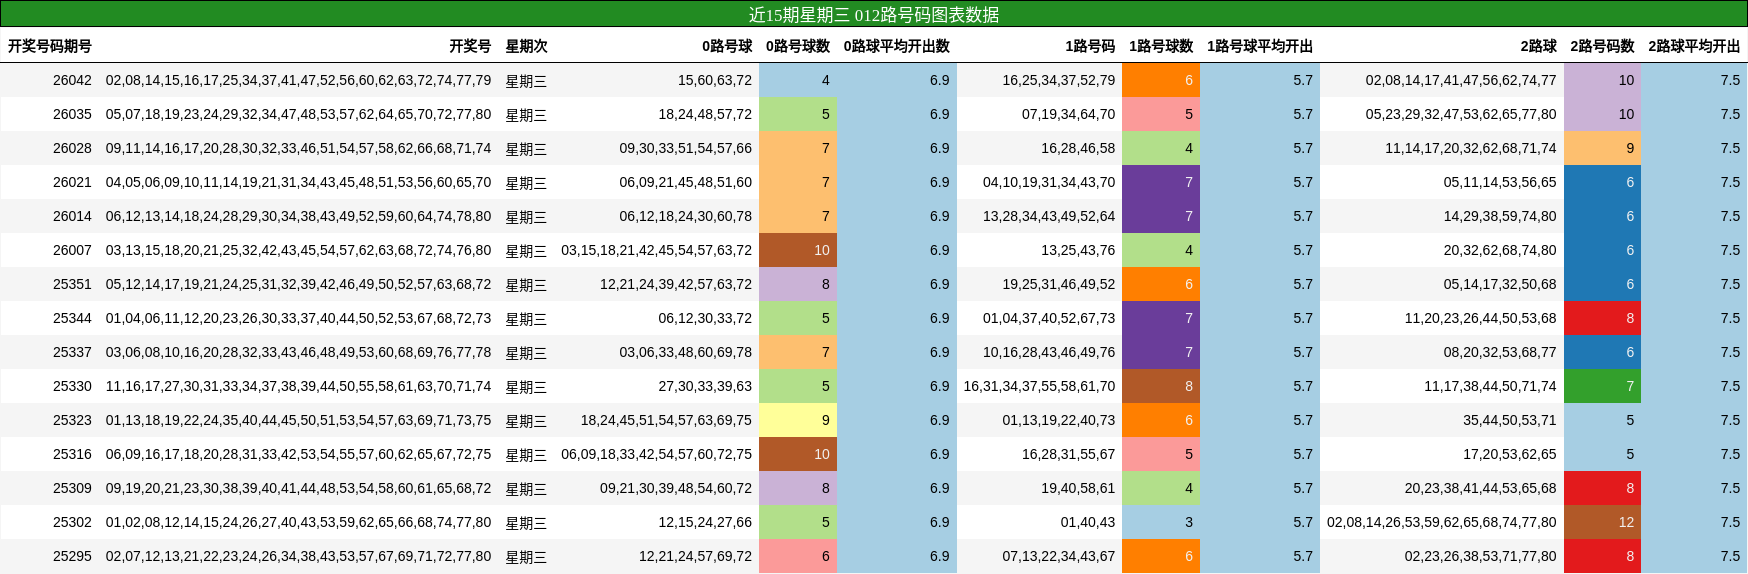
Task: Click the 0路号球 column header
Action: (727, 46)
